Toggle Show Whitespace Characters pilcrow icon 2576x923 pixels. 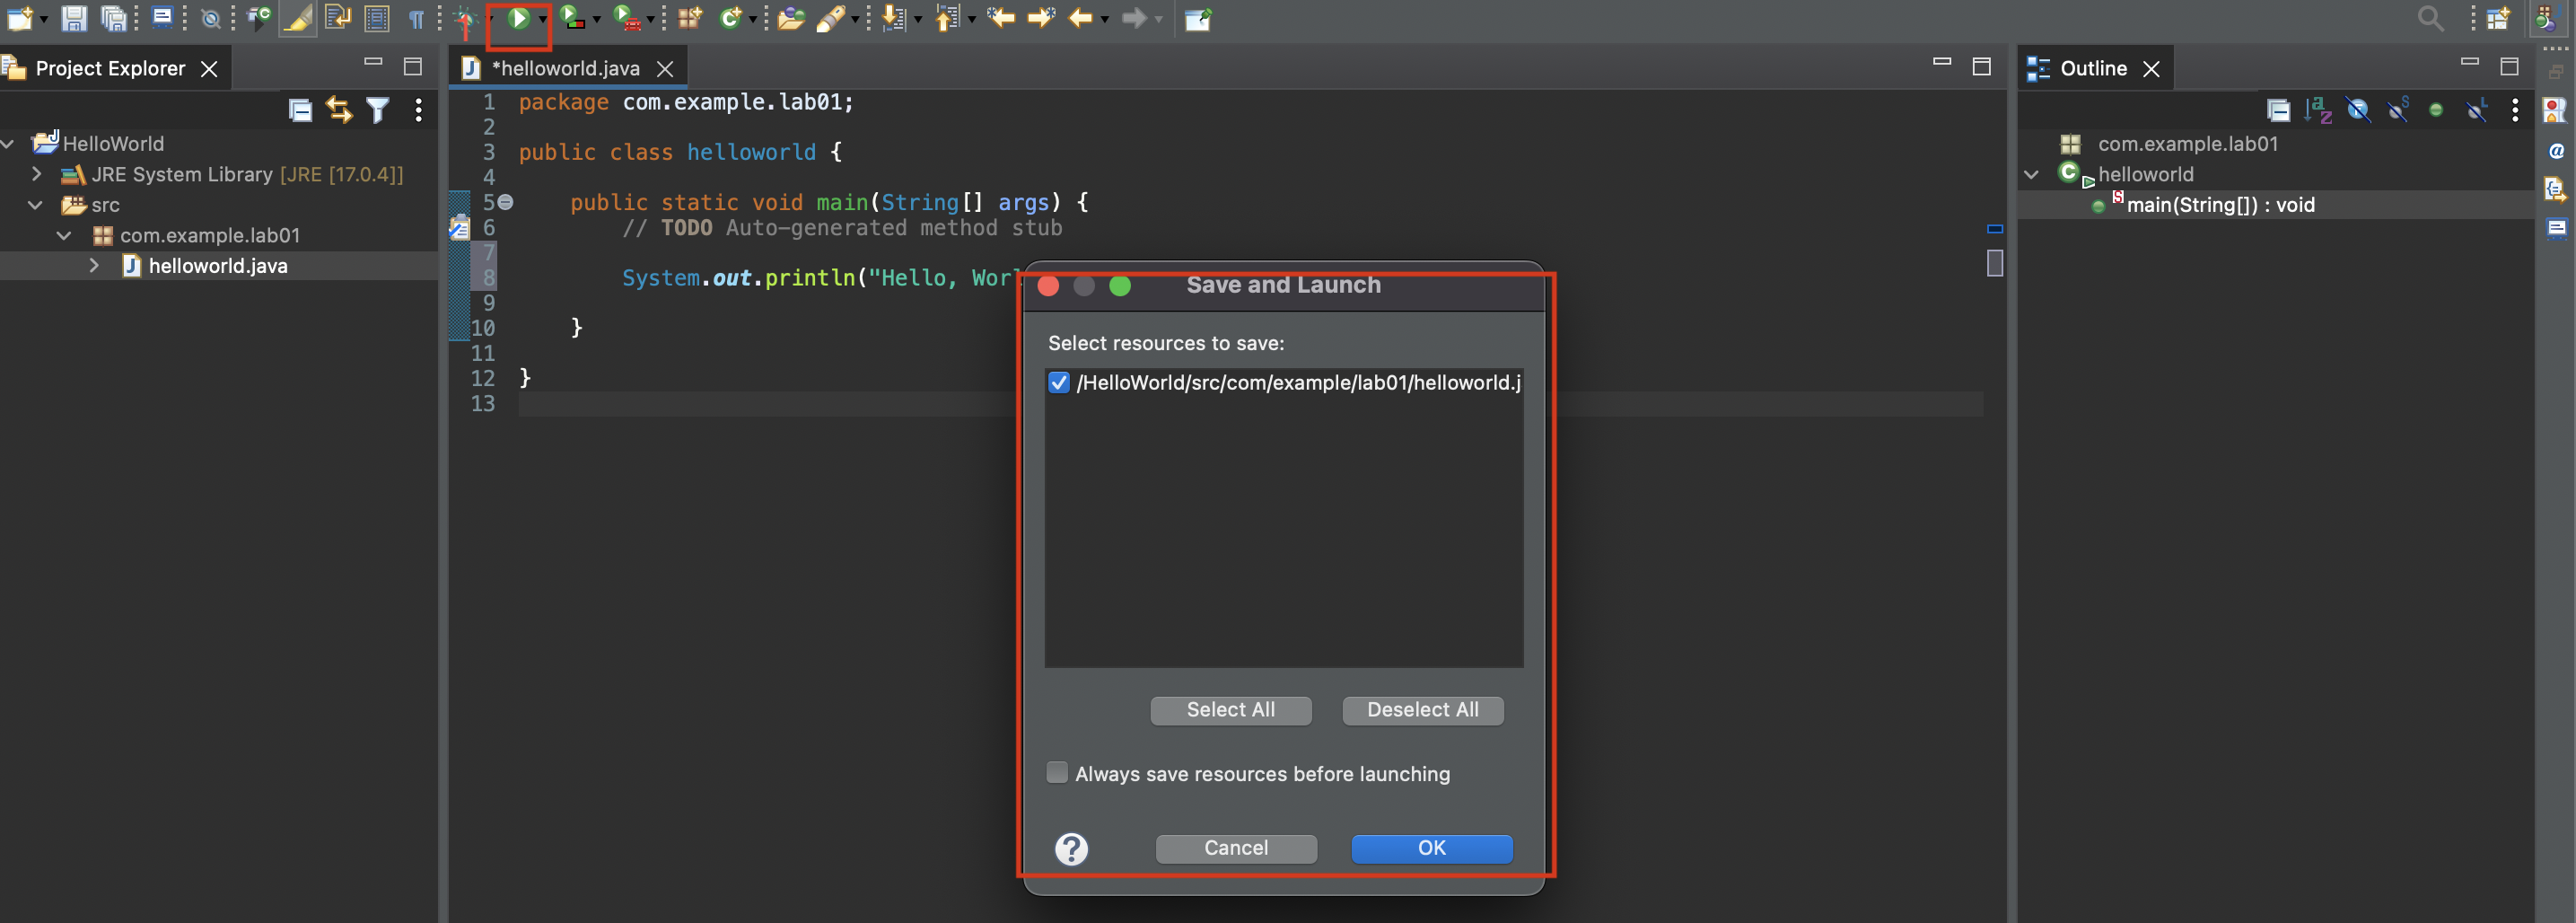(416, 18)
